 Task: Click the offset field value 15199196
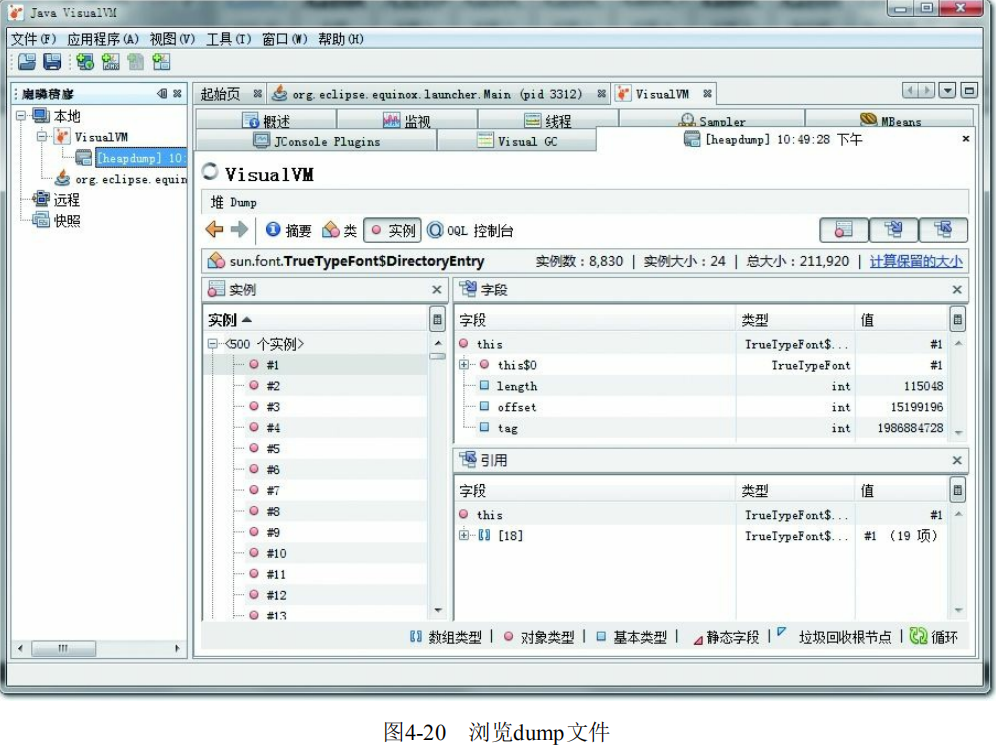click(x=916, y=406)
